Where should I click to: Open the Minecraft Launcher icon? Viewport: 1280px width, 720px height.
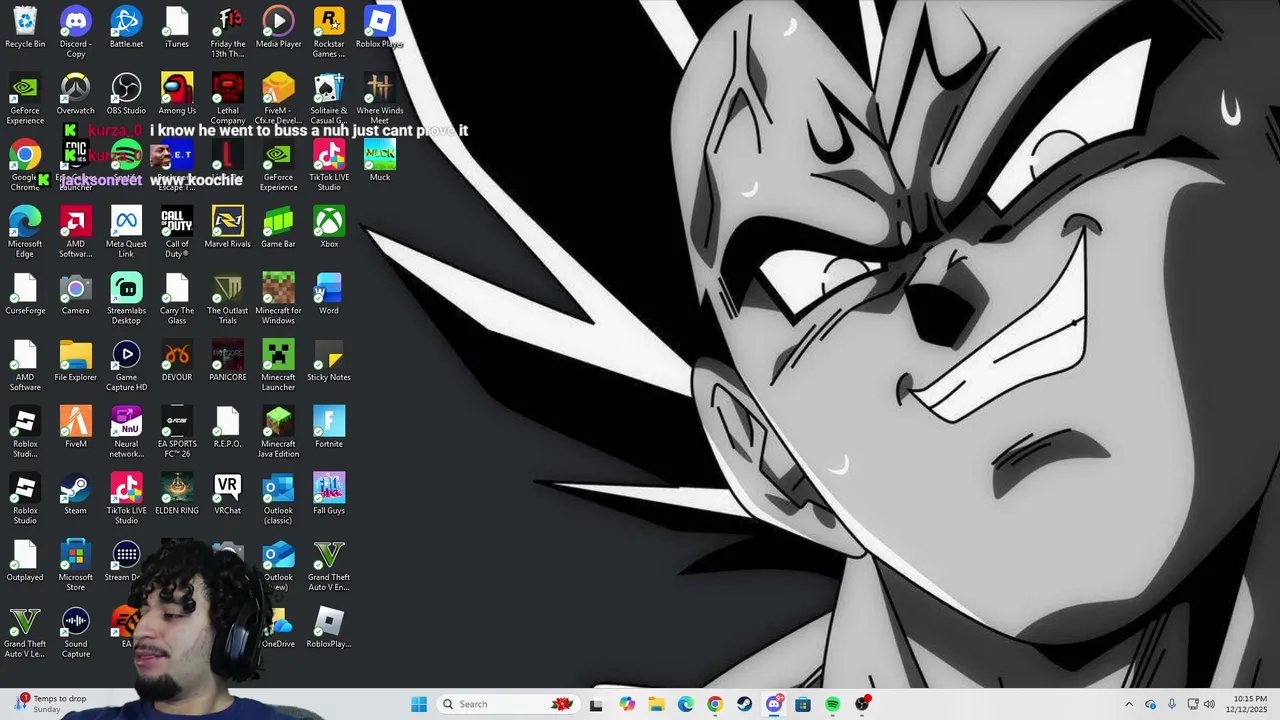tap(278, 366)
